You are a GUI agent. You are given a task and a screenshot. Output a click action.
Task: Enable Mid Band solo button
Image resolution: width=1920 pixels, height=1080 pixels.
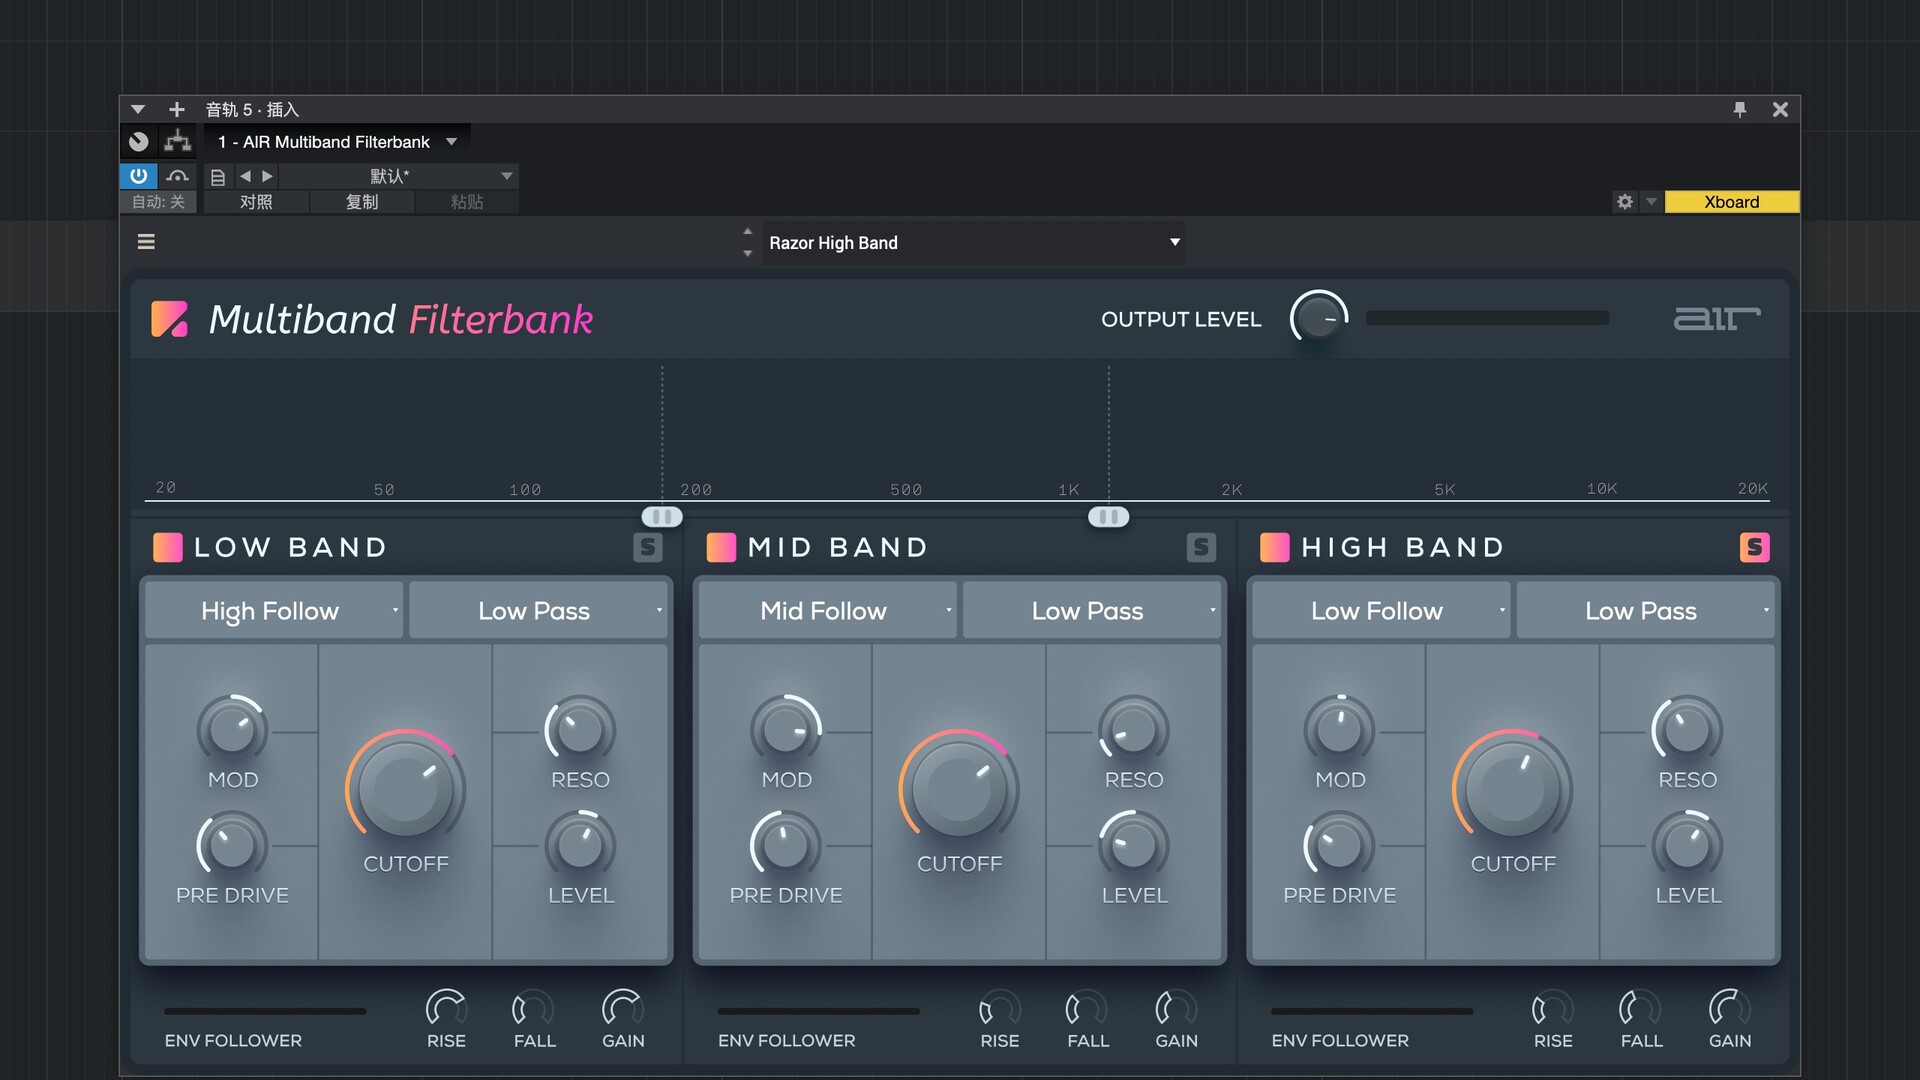click(1201, 547)
